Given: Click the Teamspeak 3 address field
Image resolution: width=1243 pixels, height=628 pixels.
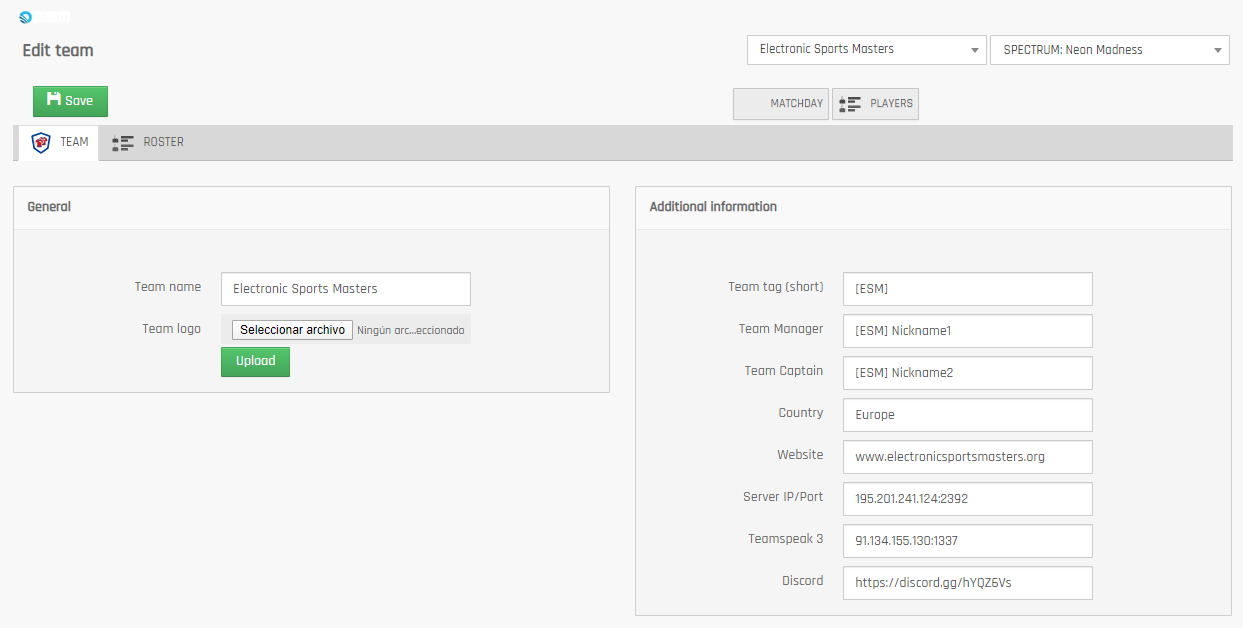Looking at the screenshot, I should tap(968, 541).
